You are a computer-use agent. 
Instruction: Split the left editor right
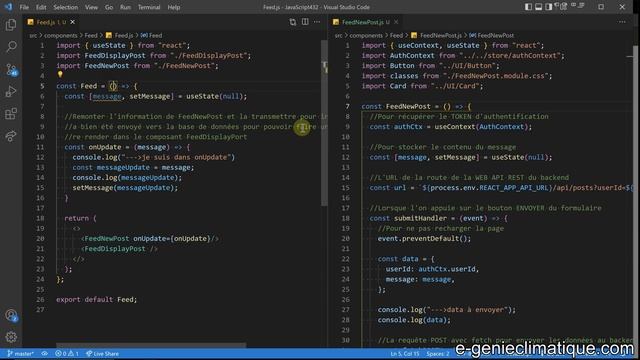pyautogui.click(x=305, y=22)
